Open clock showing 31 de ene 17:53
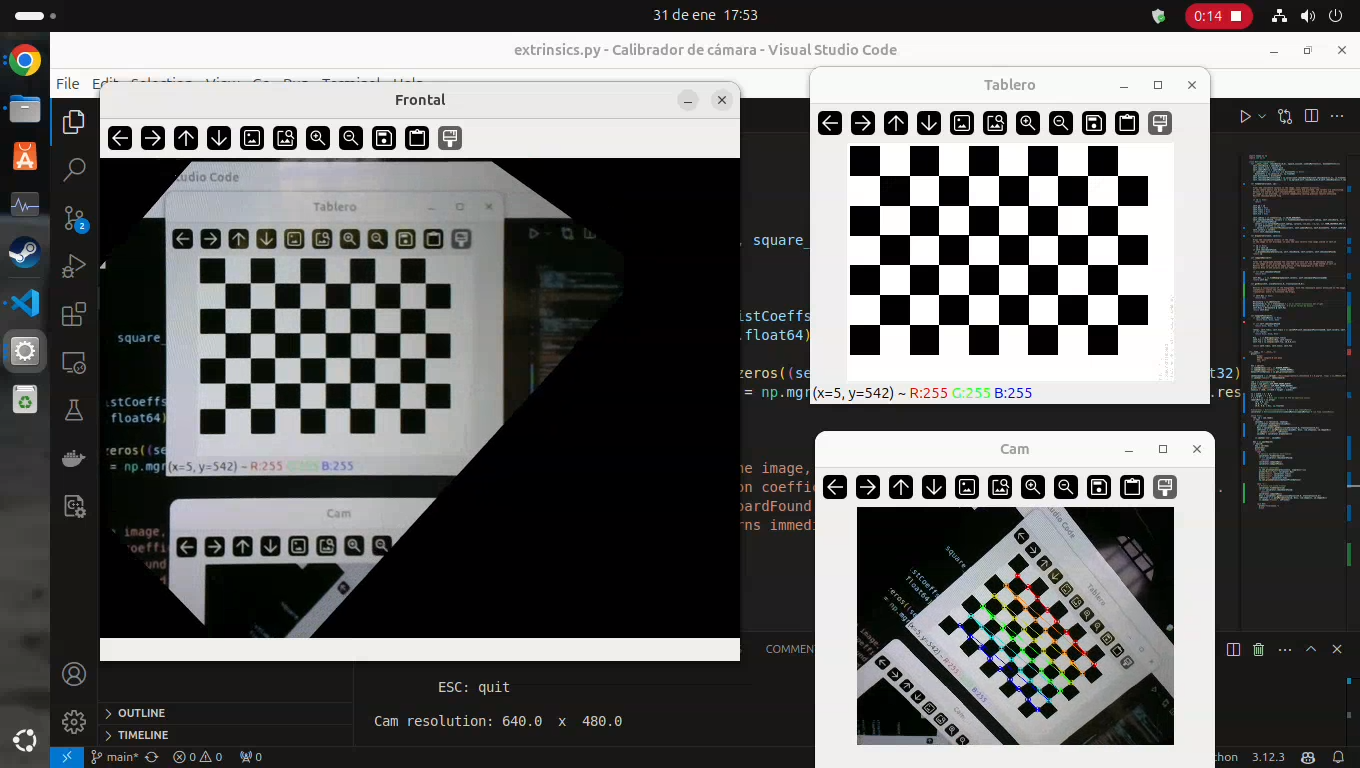1360x768 pixels. tap(705, 16)
